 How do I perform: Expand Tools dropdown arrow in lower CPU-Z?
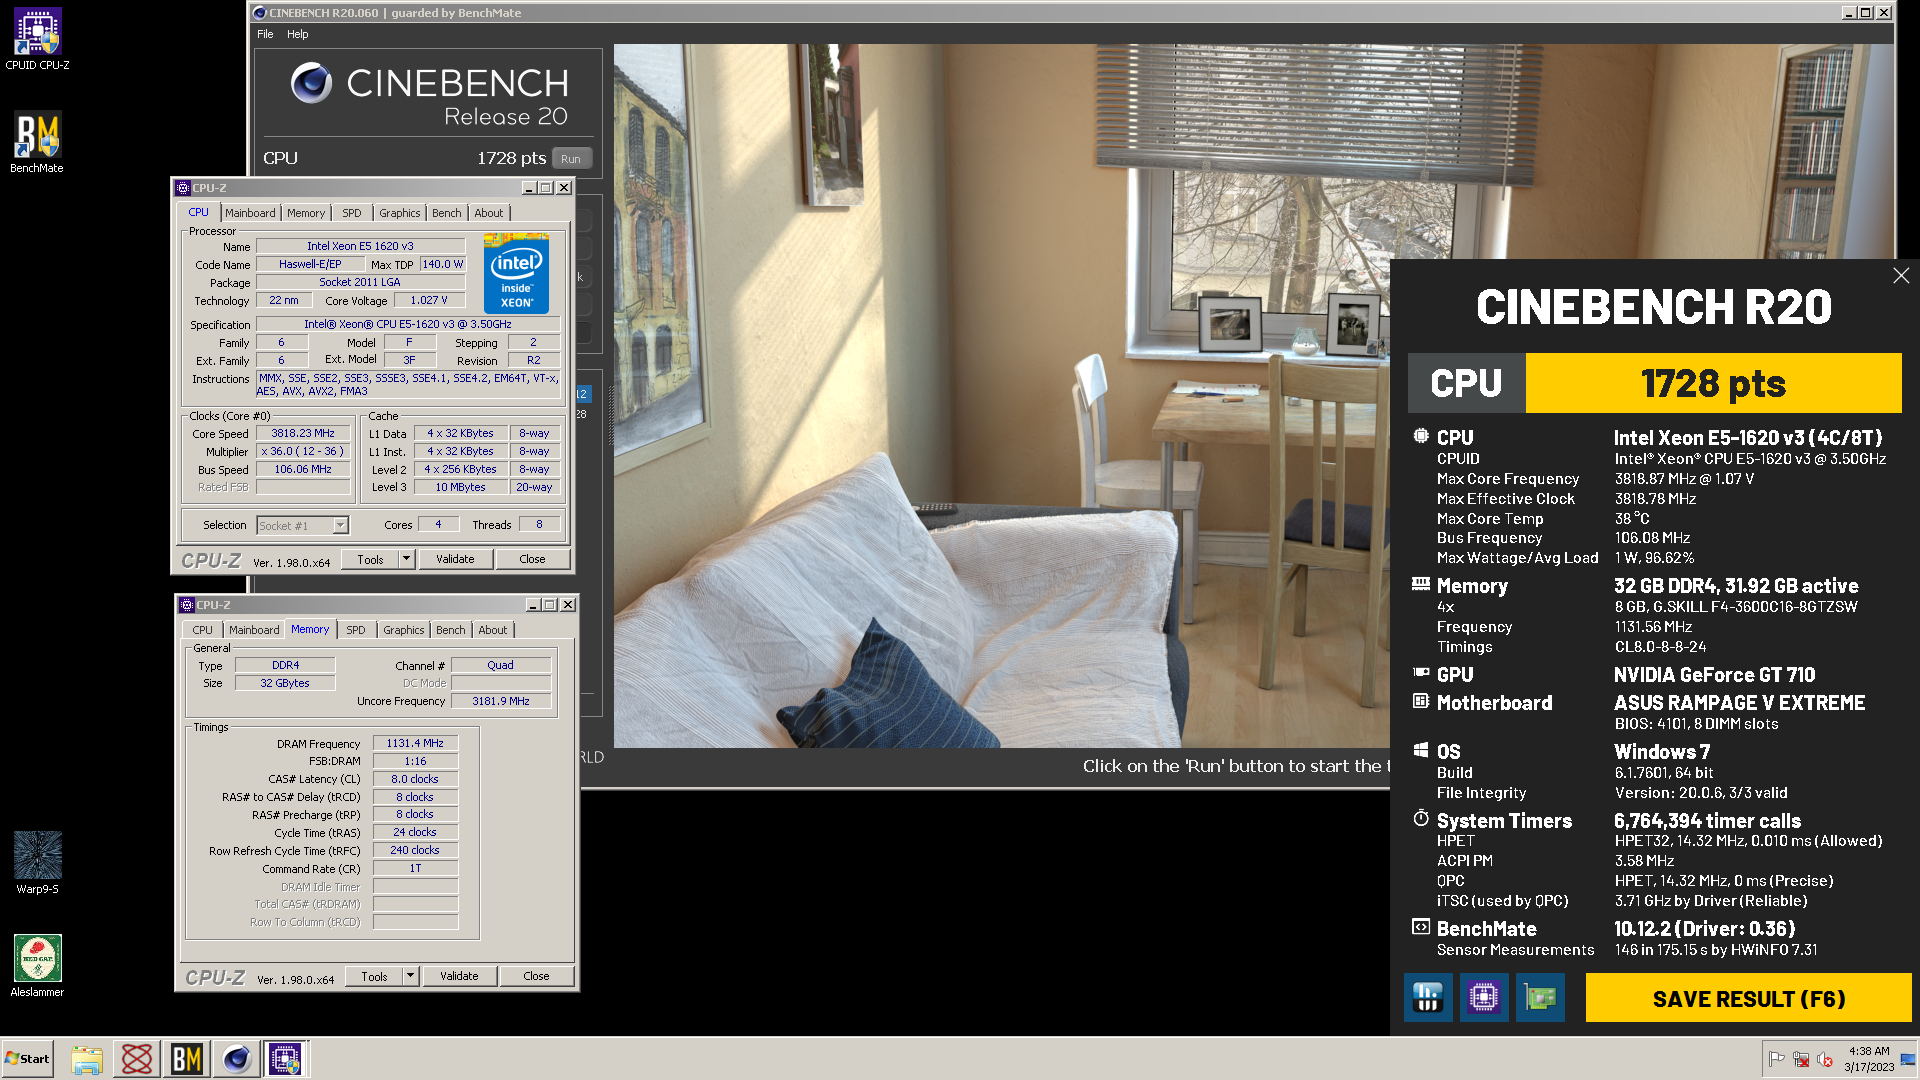pyautogui.click(x=411, y=976)
